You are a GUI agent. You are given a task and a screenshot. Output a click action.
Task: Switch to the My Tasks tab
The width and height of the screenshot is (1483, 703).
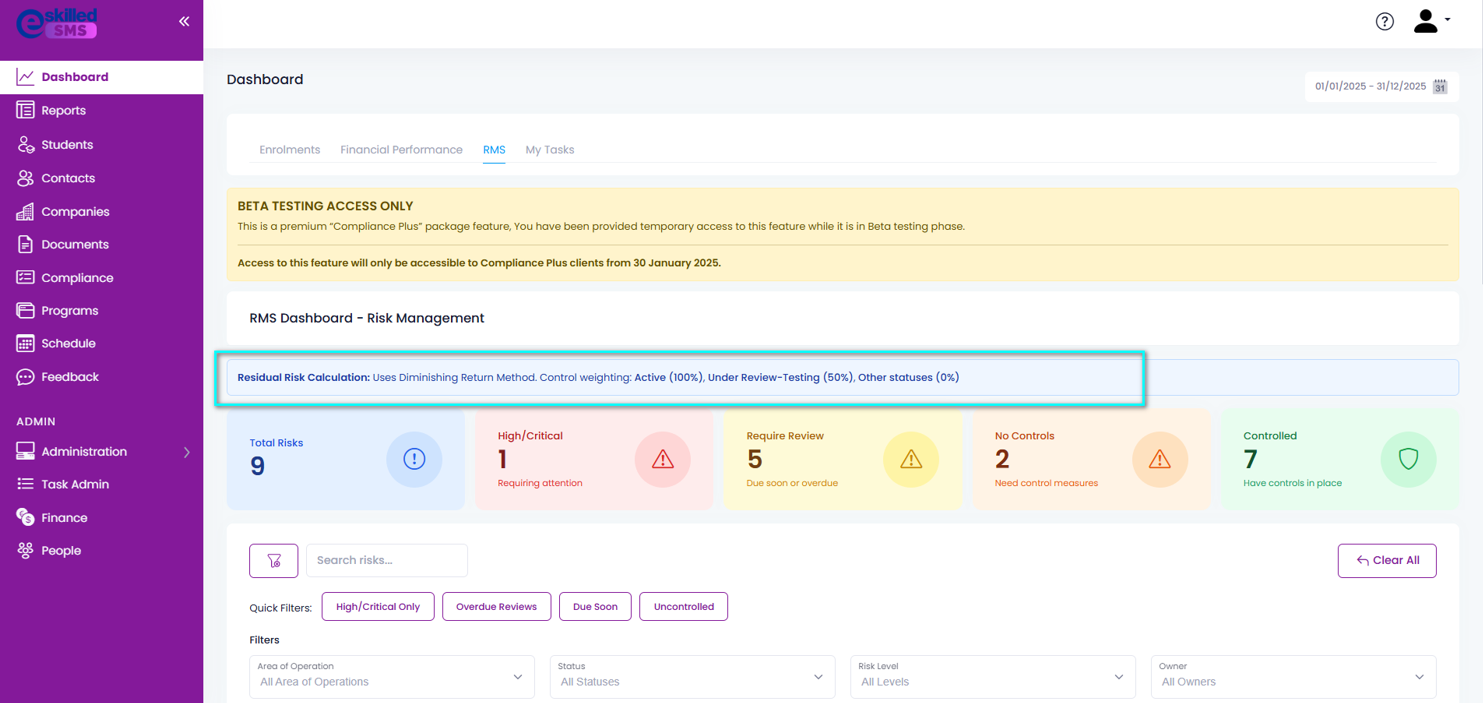point(549,150)
